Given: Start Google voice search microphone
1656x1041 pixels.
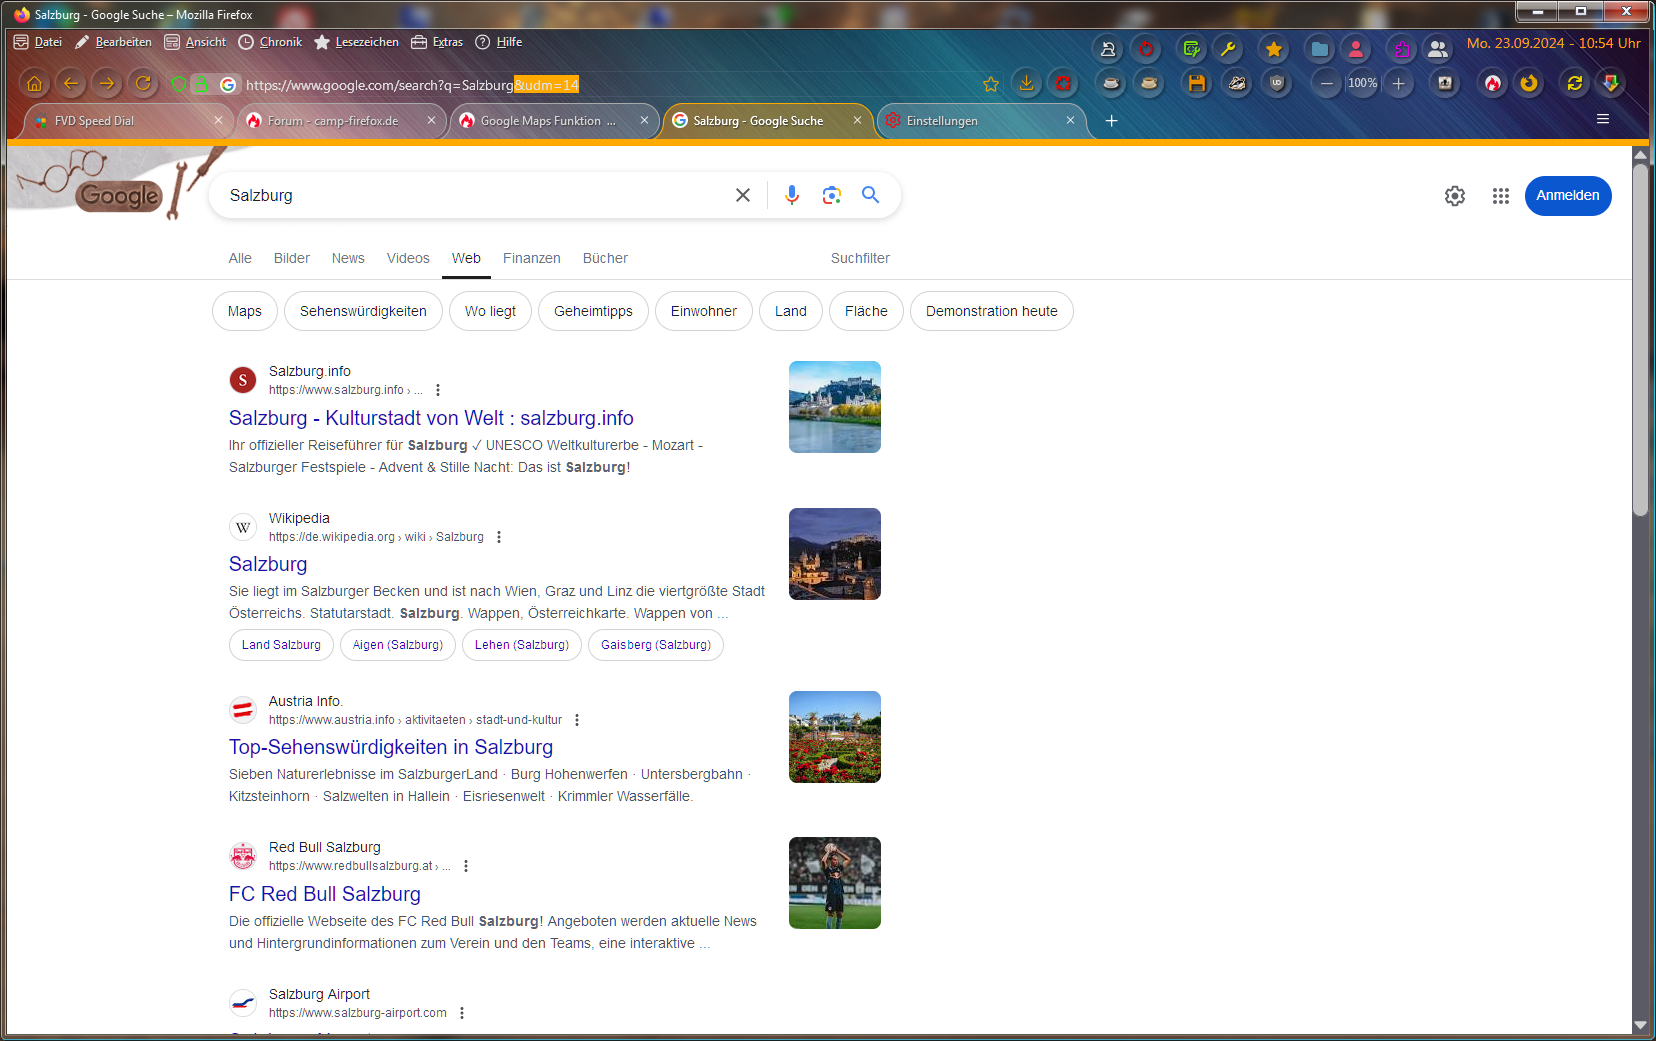Looking at the screenshot, I should (791, 195).
